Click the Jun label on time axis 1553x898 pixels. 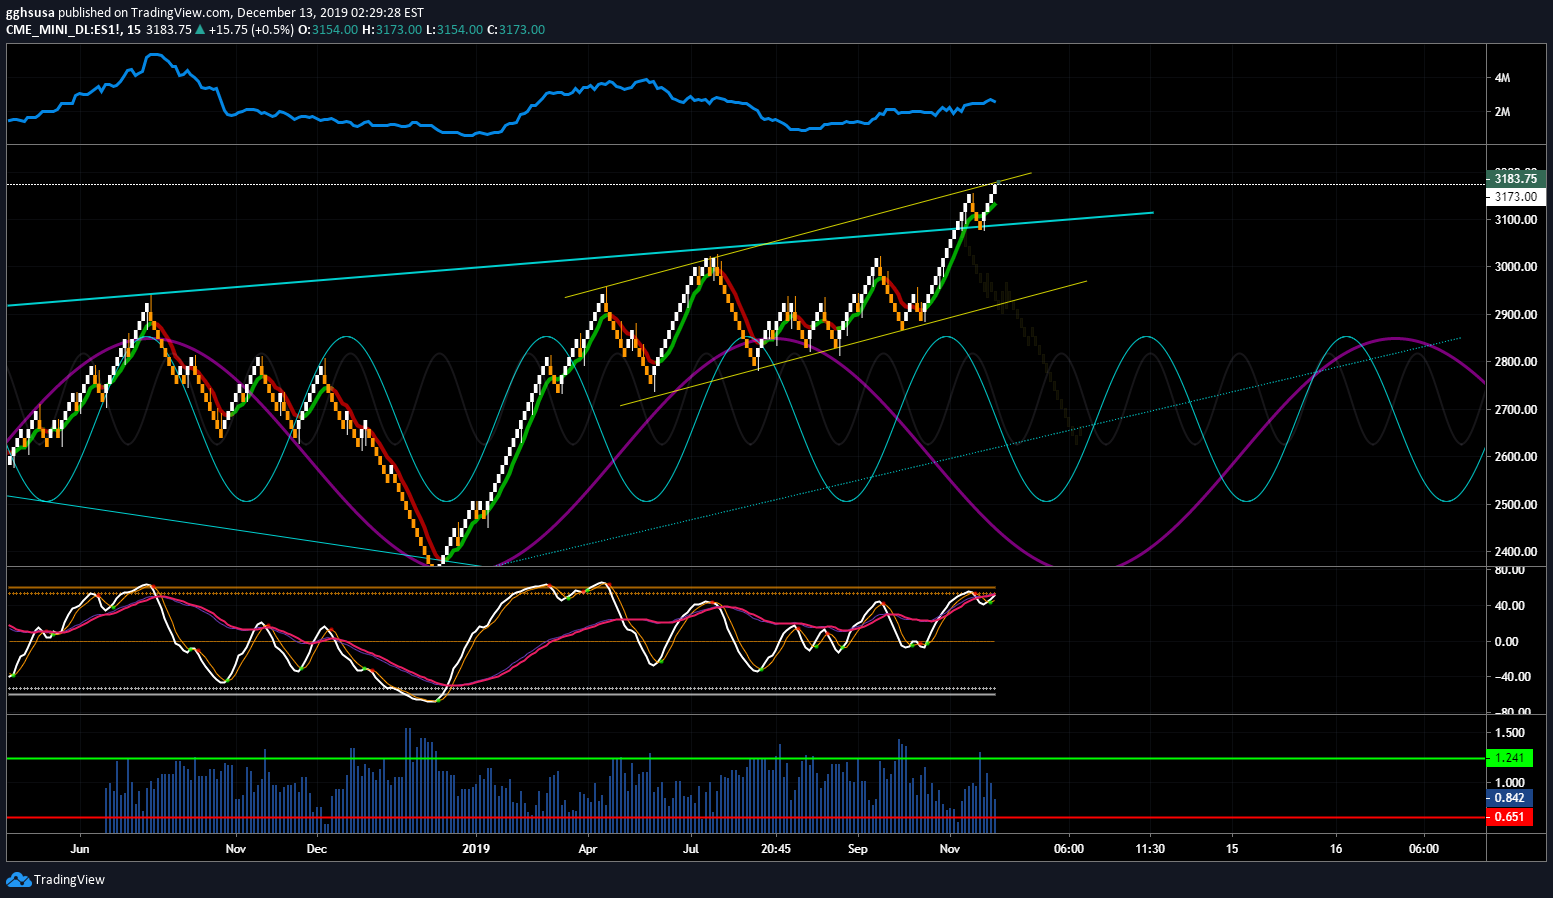click(x=80, y=849)
